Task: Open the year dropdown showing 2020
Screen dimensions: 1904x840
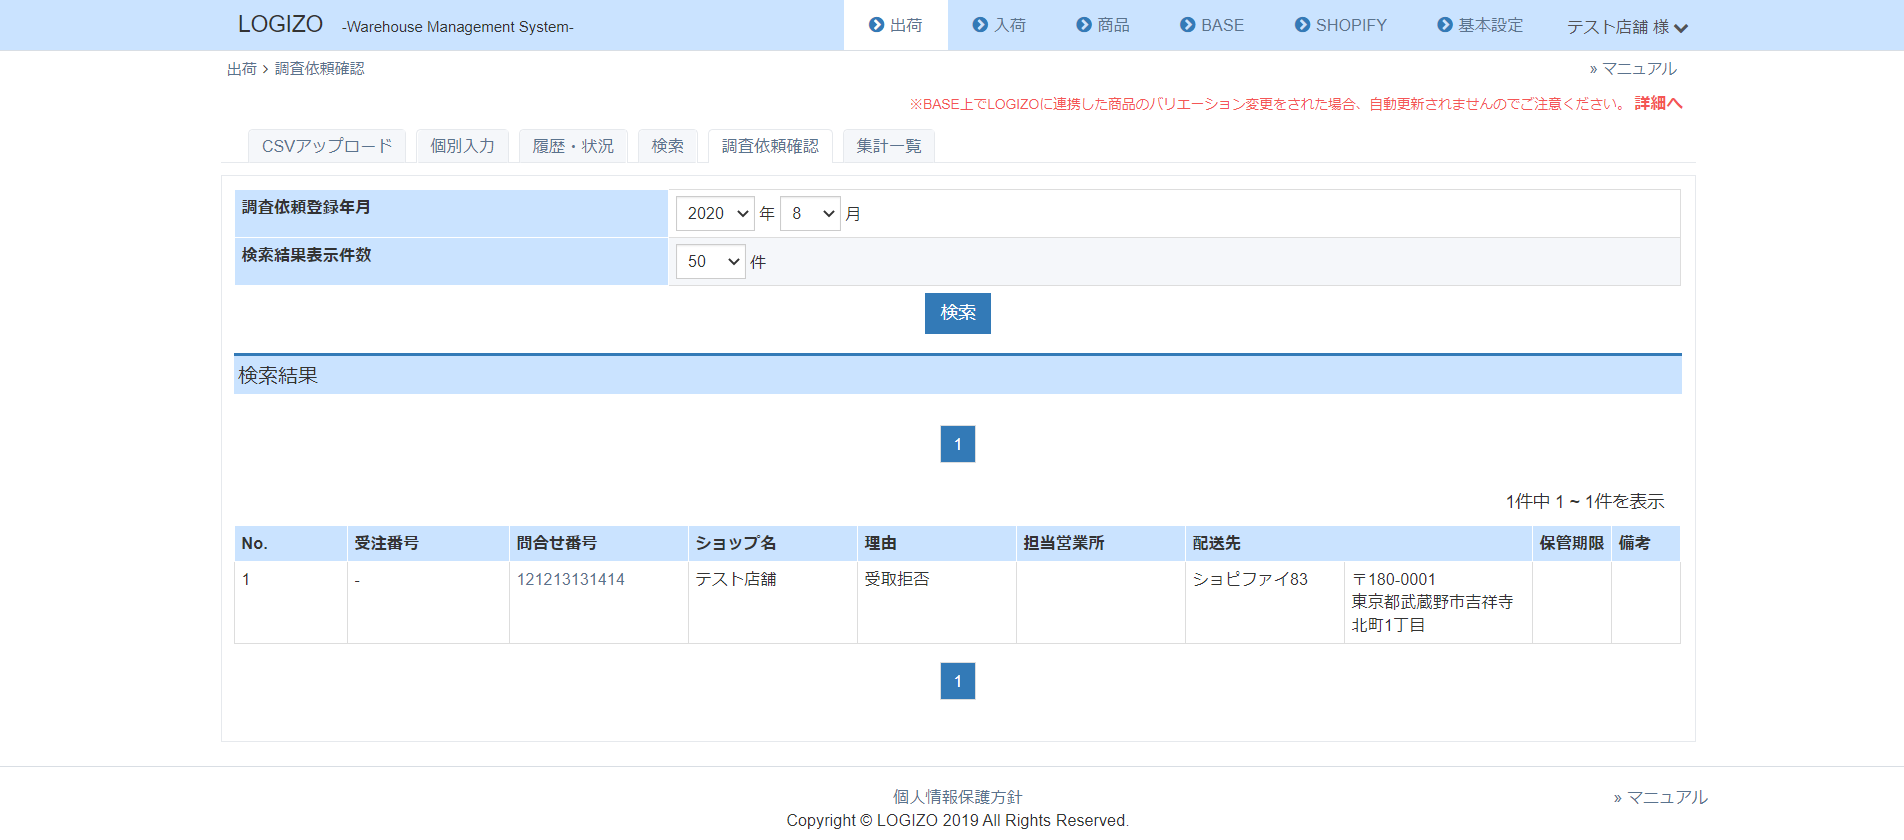Action: click(x=715, y=213)
